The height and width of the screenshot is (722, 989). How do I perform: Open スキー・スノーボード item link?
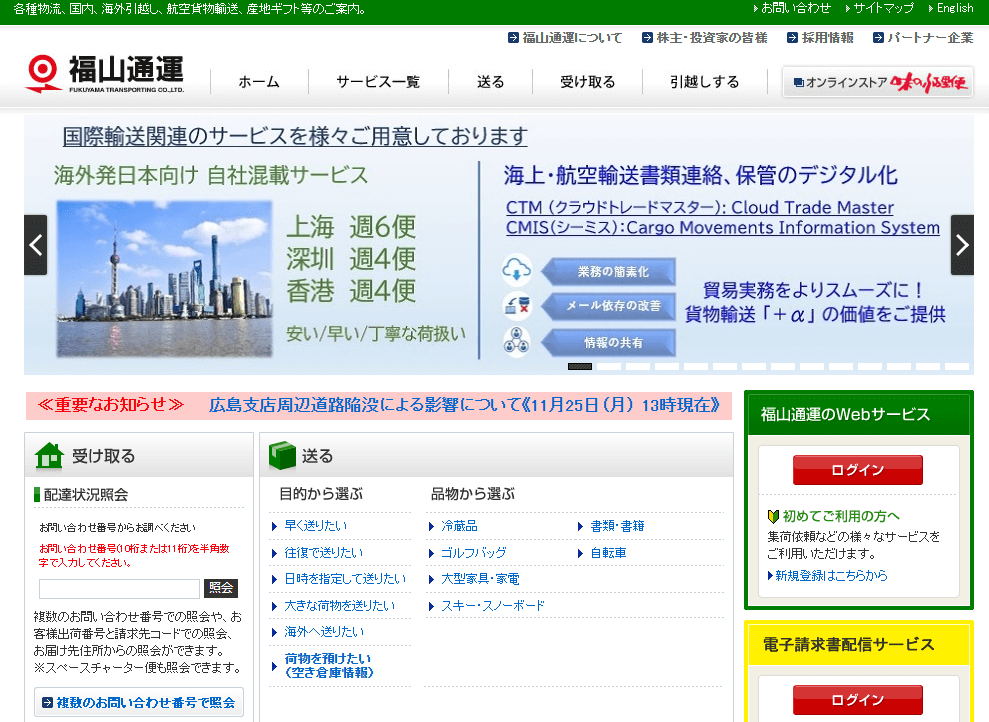[493, 606]
